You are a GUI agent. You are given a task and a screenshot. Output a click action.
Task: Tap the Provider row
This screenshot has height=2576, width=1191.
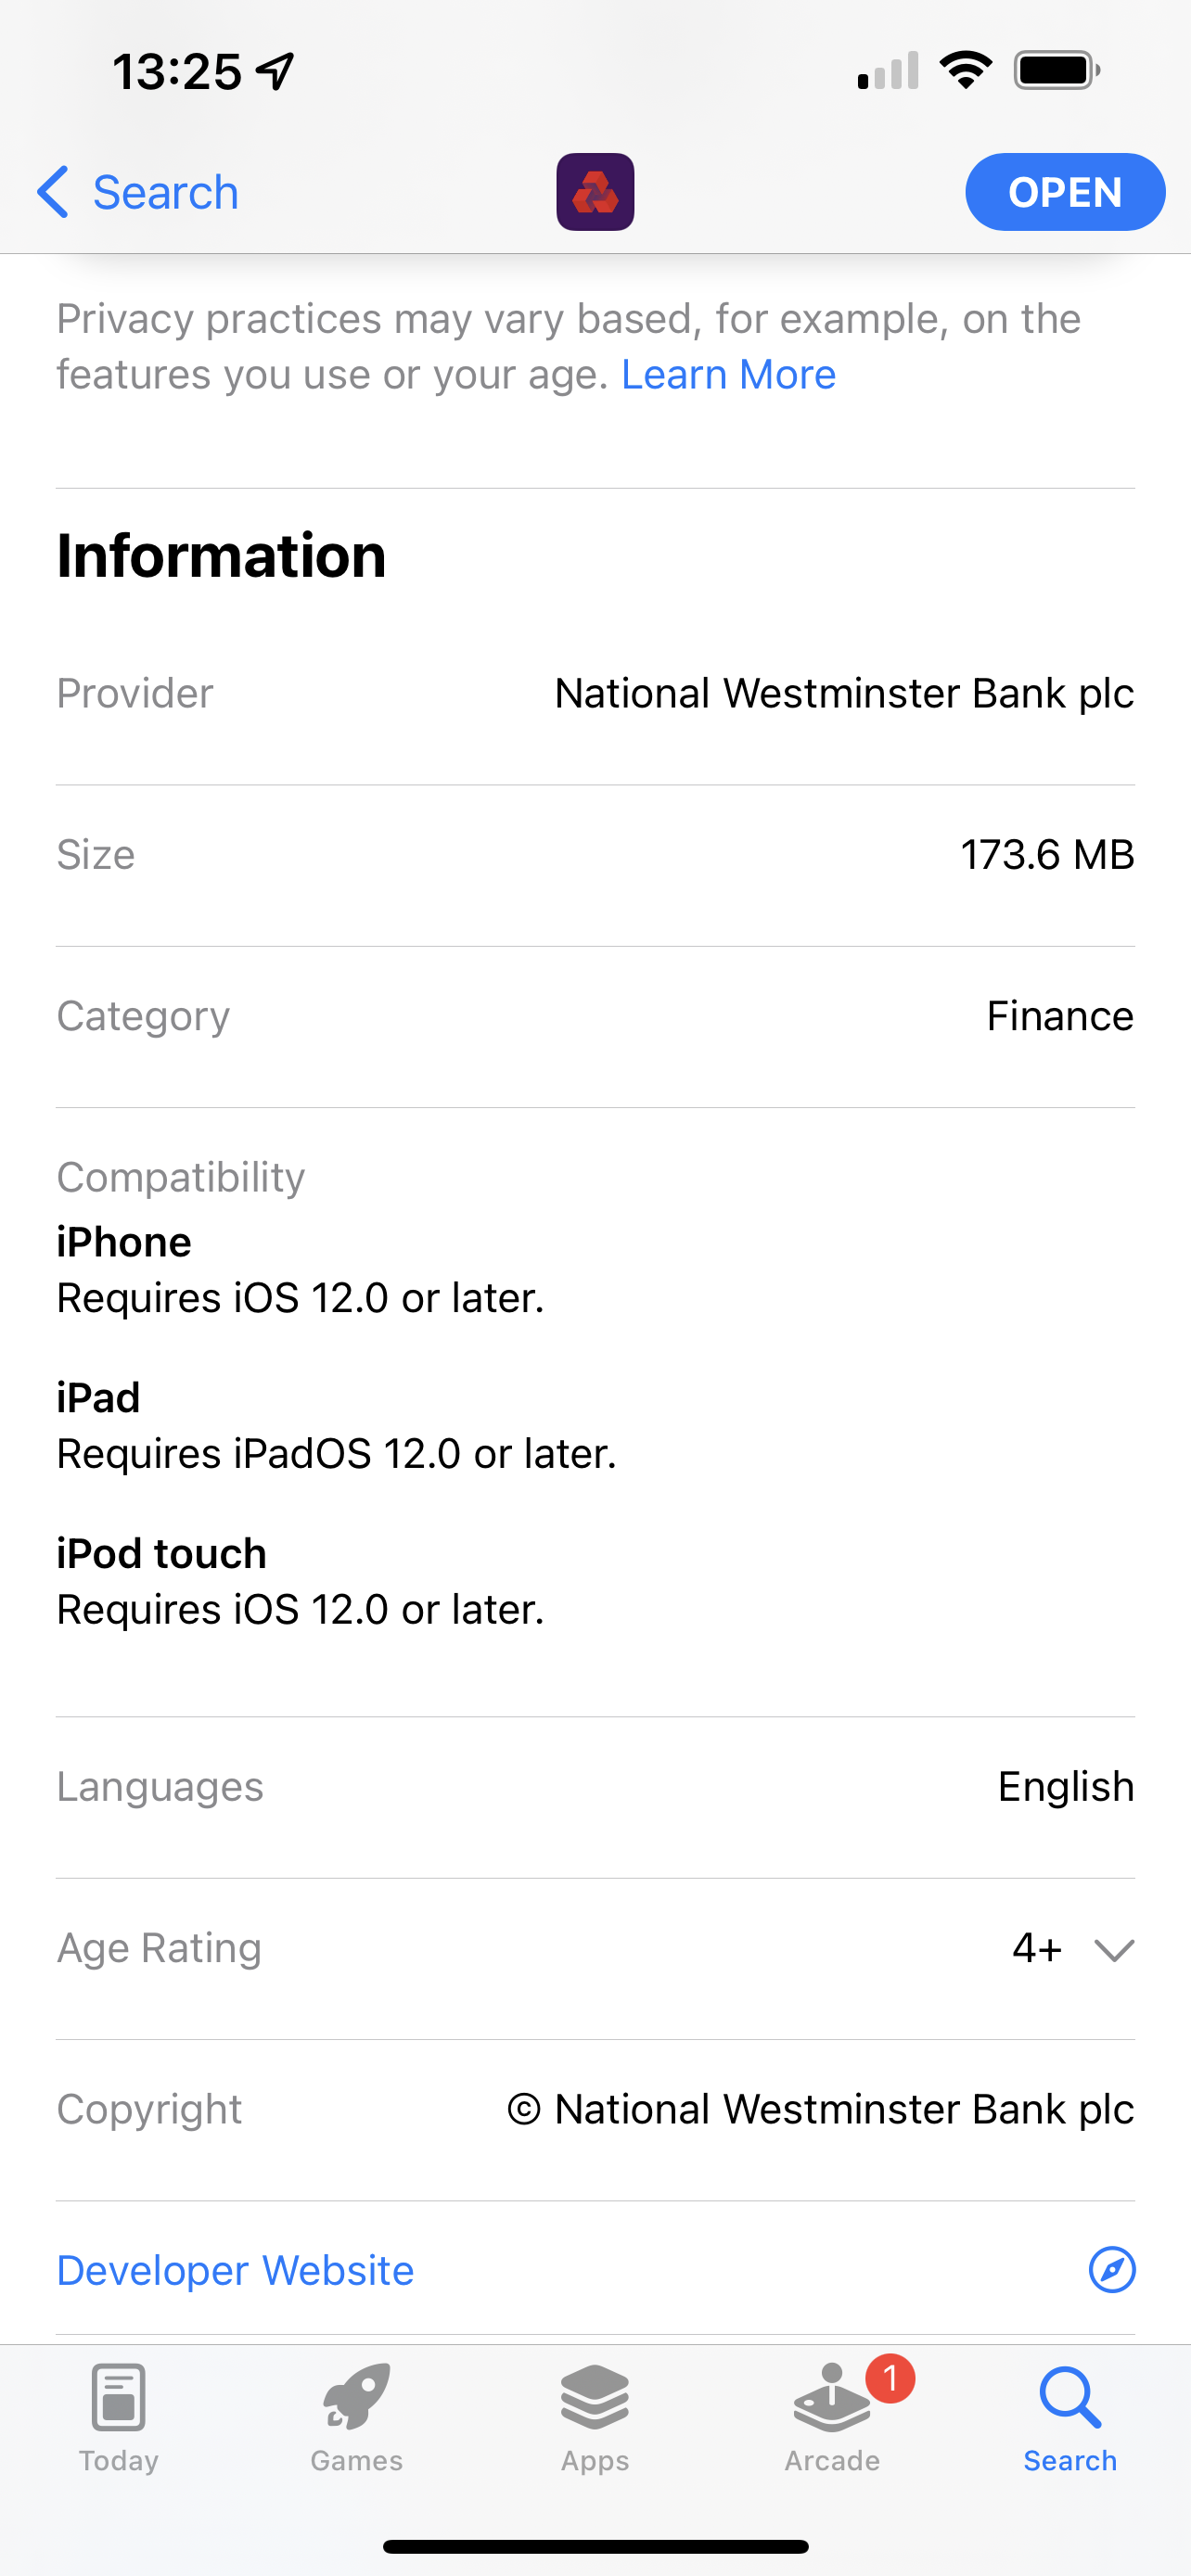click(x=595, y=694)
